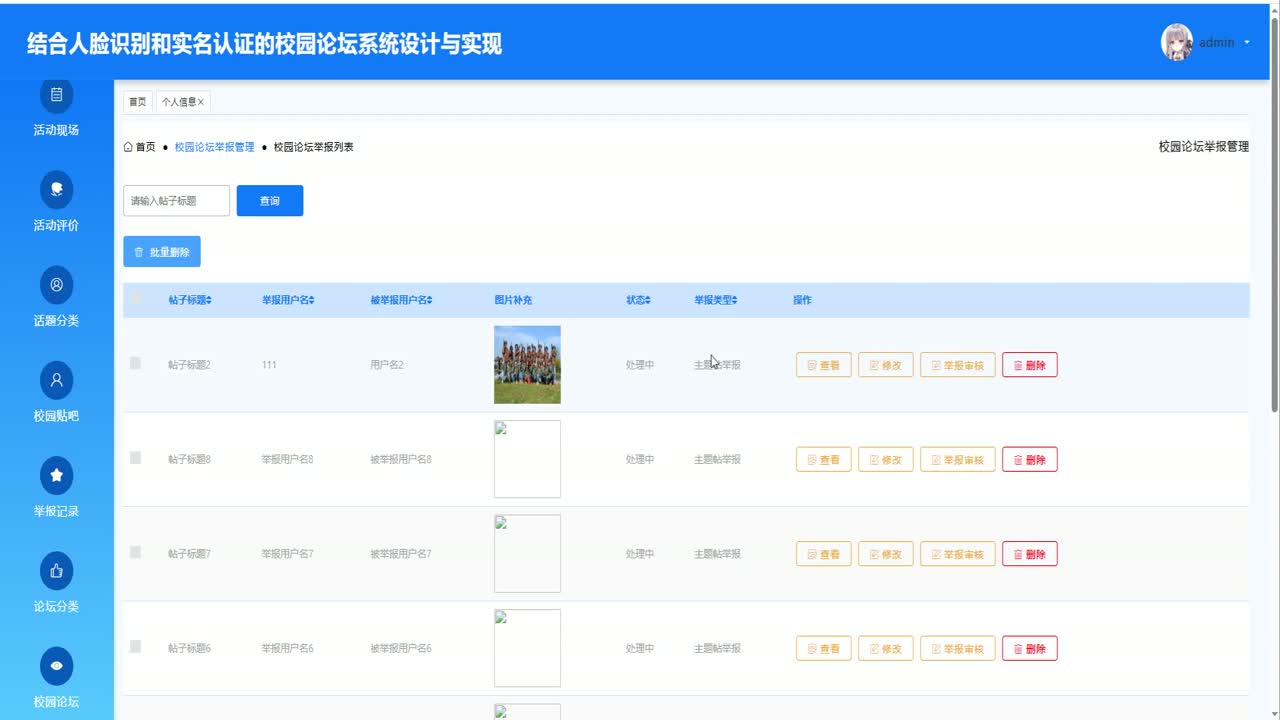Screen dimensions: 1280x720
Task: Click the 首页 breadcrumb text
Action: point(146,147)
